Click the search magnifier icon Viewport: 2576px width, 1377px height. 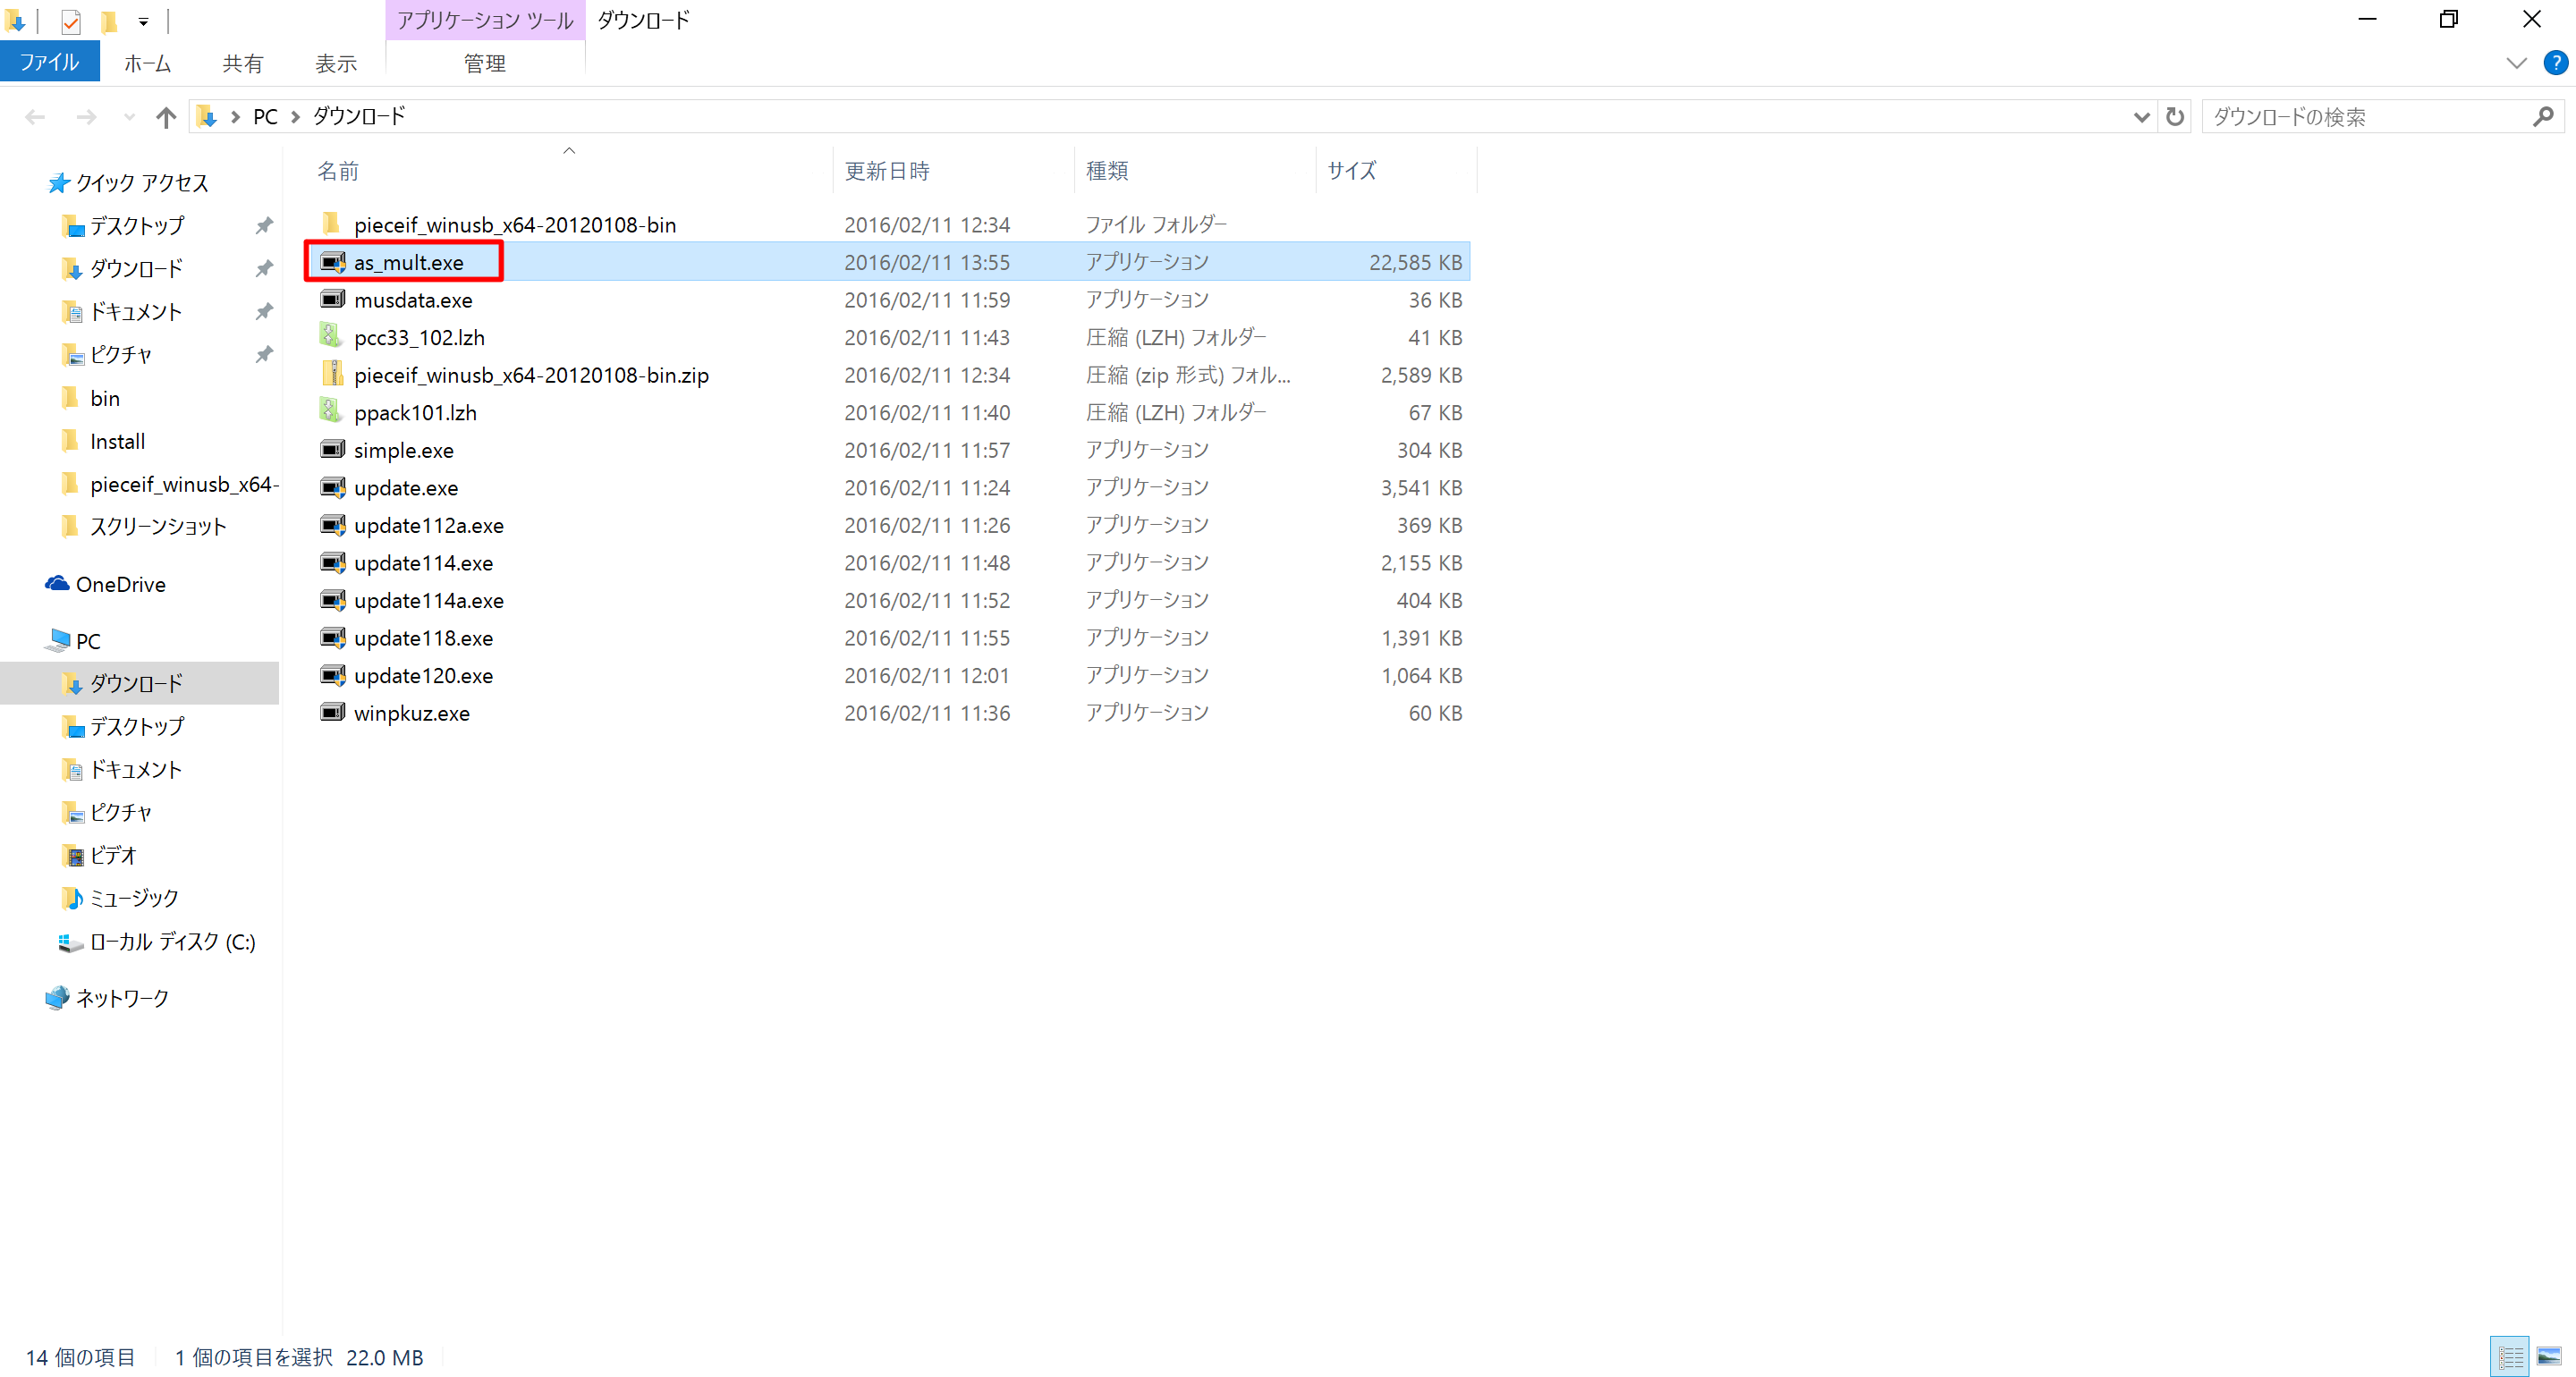(x=2543, y=117)
